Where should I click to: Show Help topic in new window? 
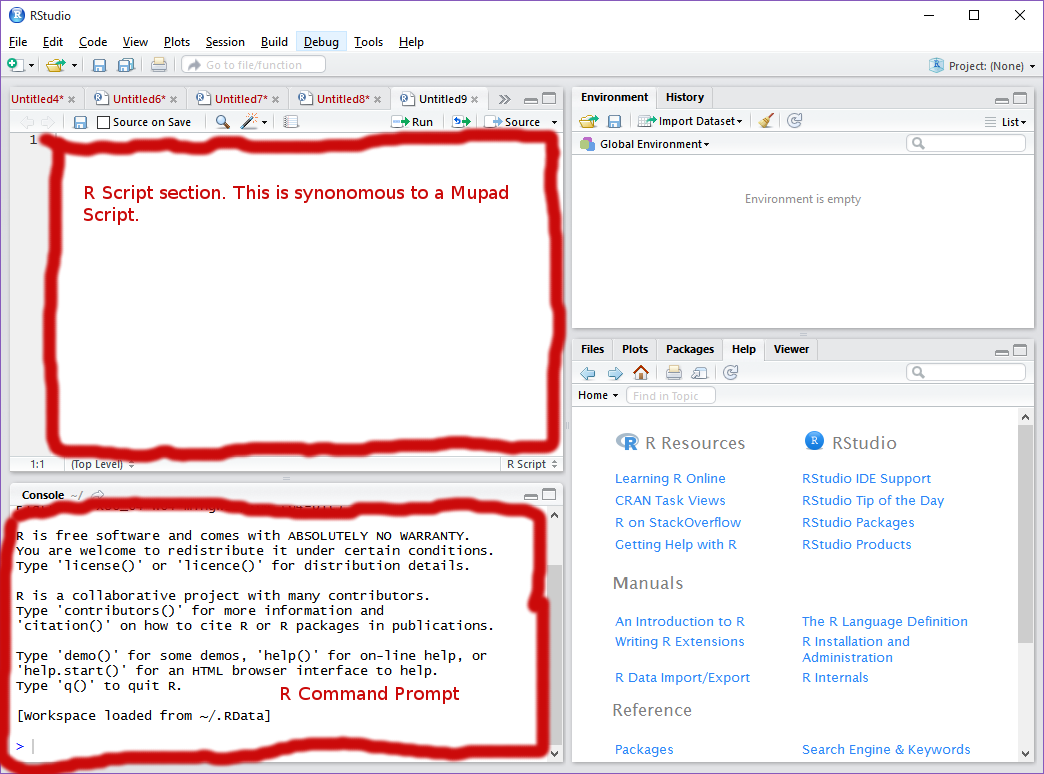tap(700, 373)
